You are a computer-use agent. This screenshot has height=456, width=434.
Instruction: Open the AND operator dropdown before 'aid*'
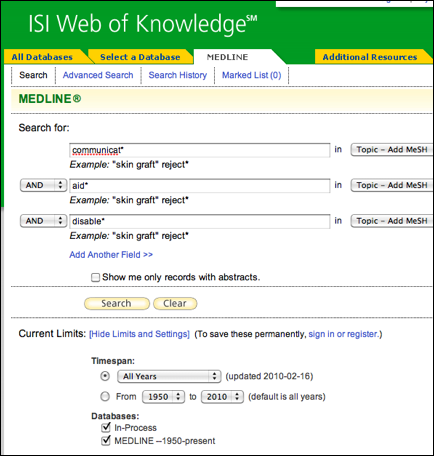point(43,185)
